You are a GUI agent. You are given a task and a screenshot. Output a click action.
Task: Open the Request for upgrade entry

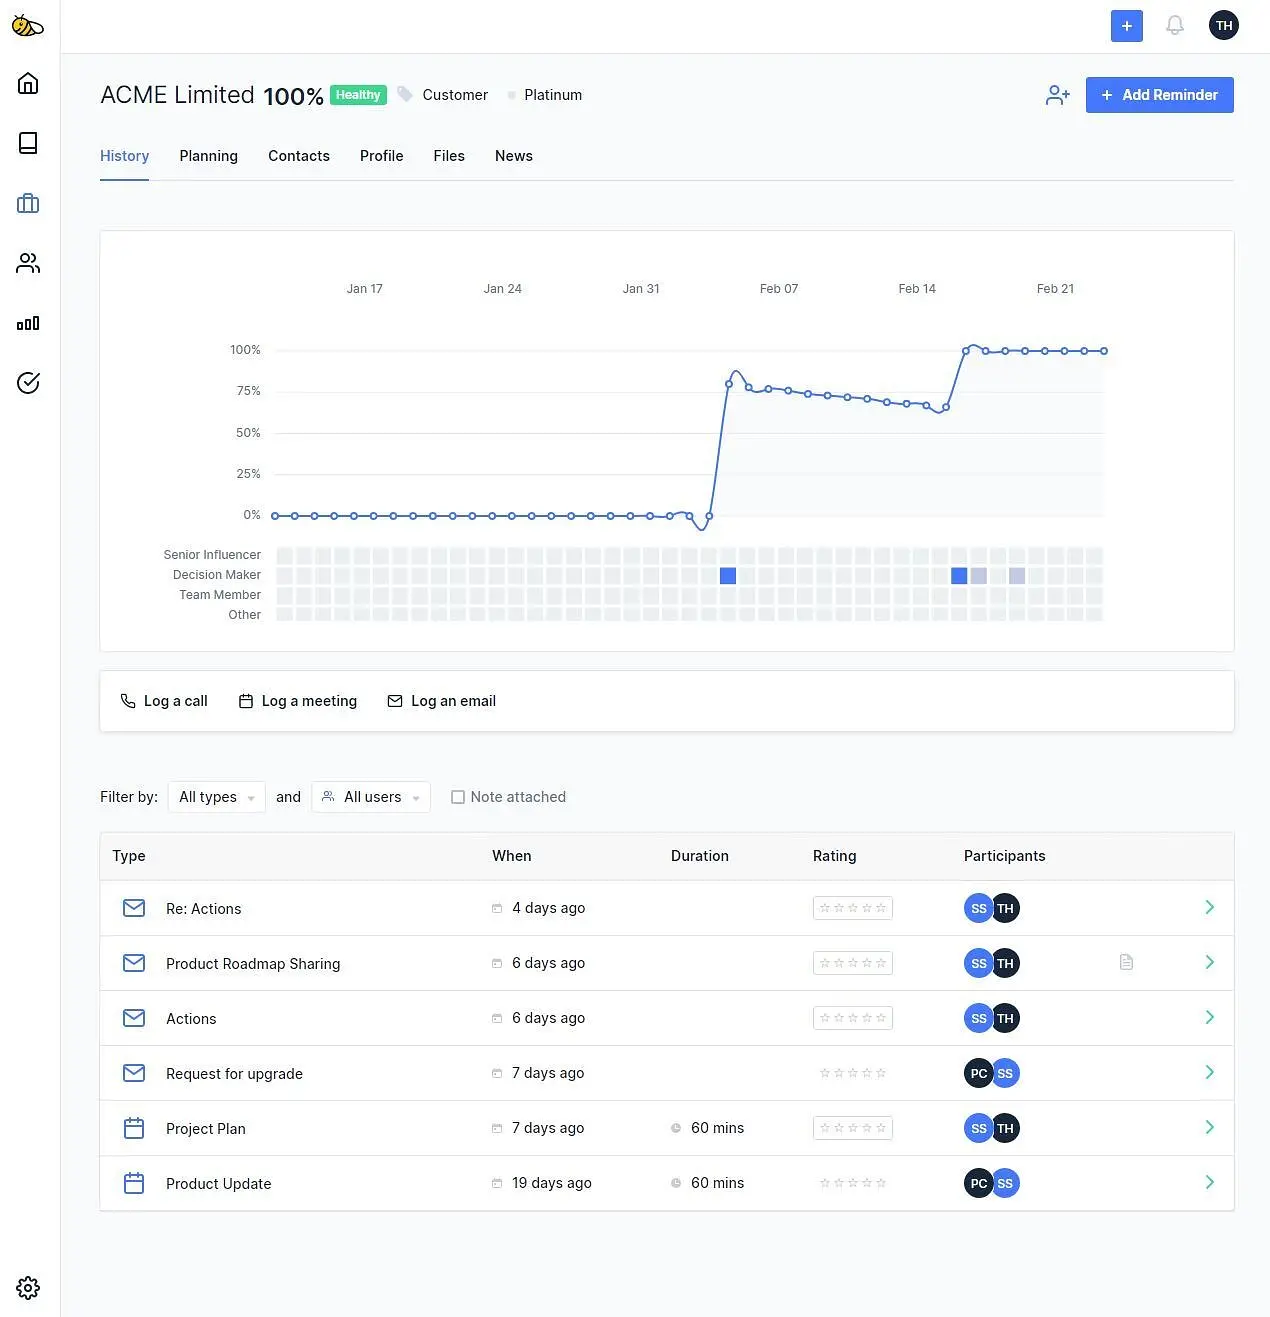coord(234,1074)
